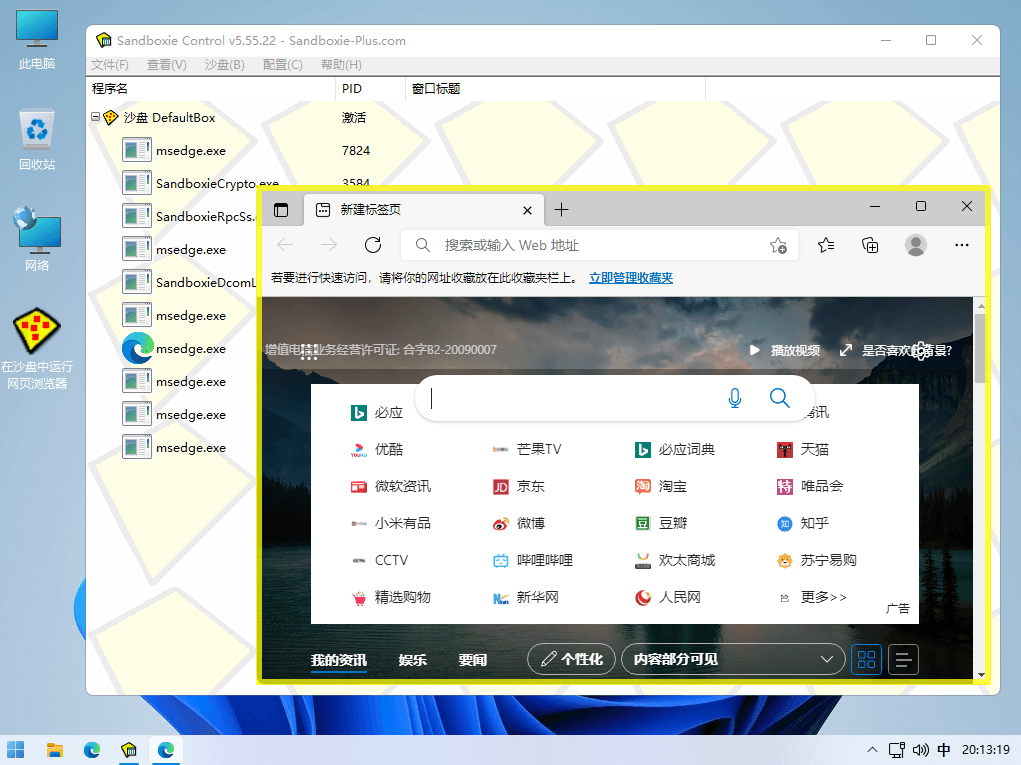The image size is (1021, 765).
Task: Click the PID column header
Action: point(371,89)
